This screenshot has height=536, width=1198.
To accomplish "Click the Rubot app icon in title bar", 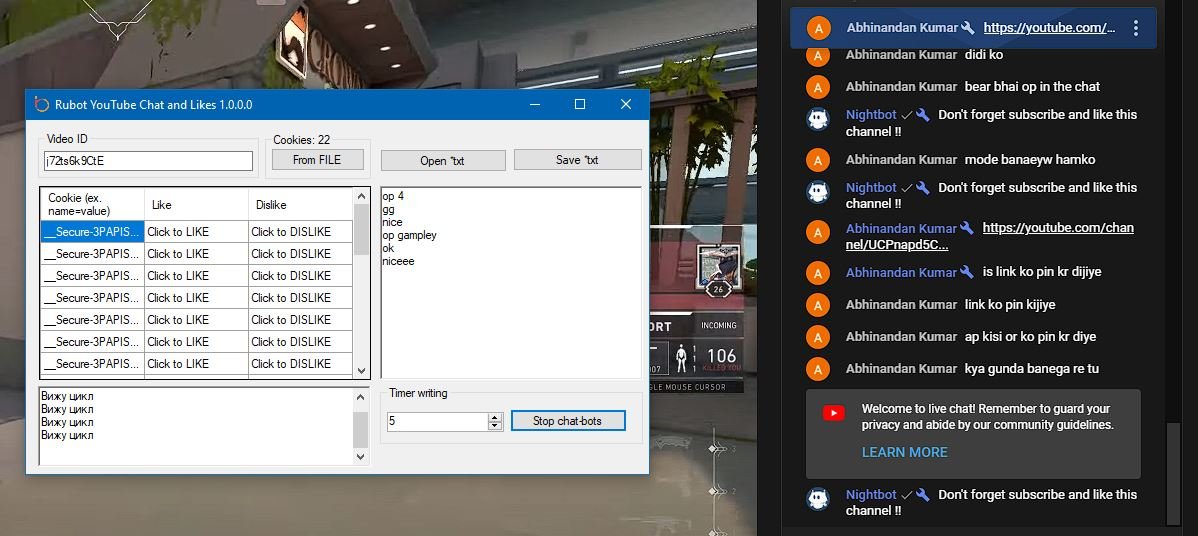I will coord(41,104).
